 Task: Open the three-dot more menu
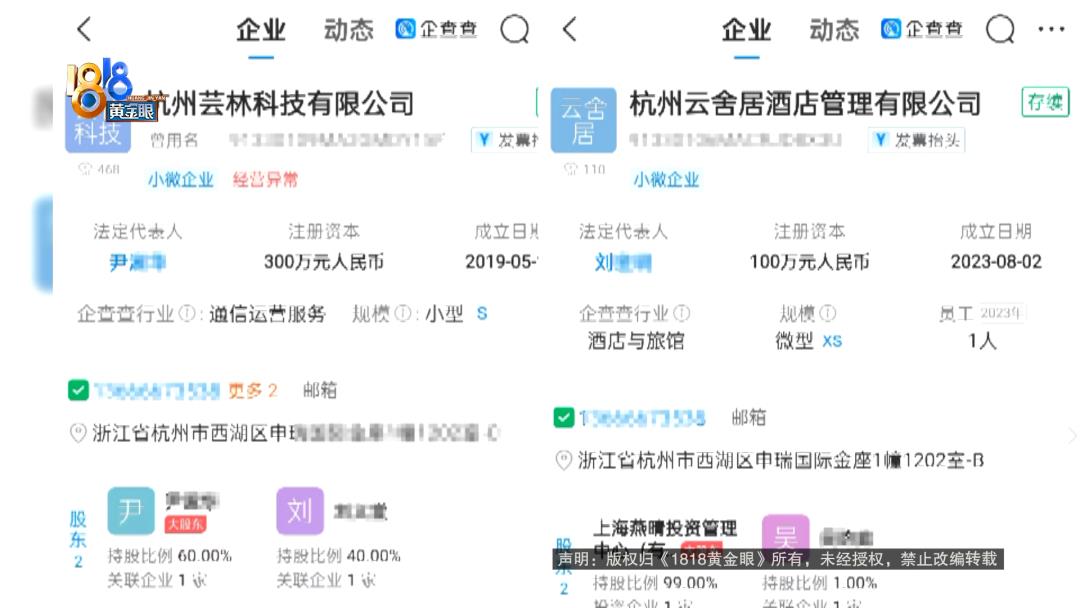click(x=1051, y=29)
